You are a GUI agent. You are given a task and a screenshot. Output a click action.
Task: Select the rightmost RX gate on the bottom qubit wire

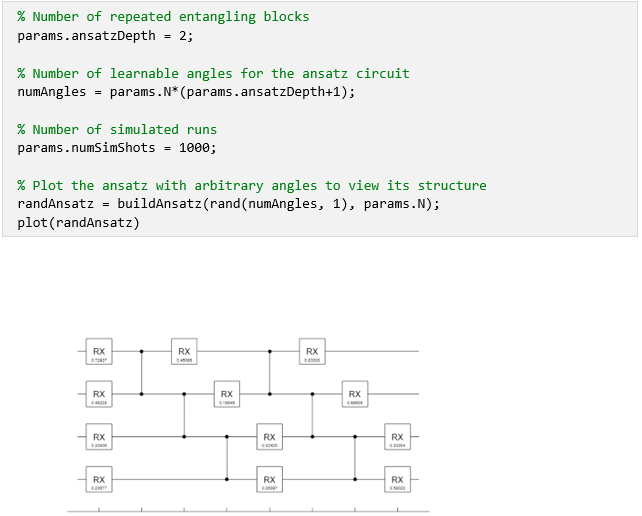397,480
